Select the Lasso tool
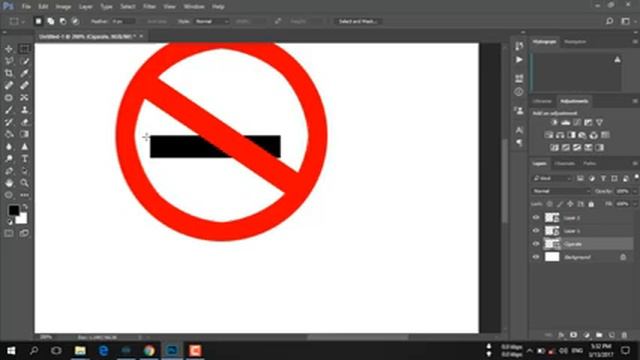 click(9, 61)
